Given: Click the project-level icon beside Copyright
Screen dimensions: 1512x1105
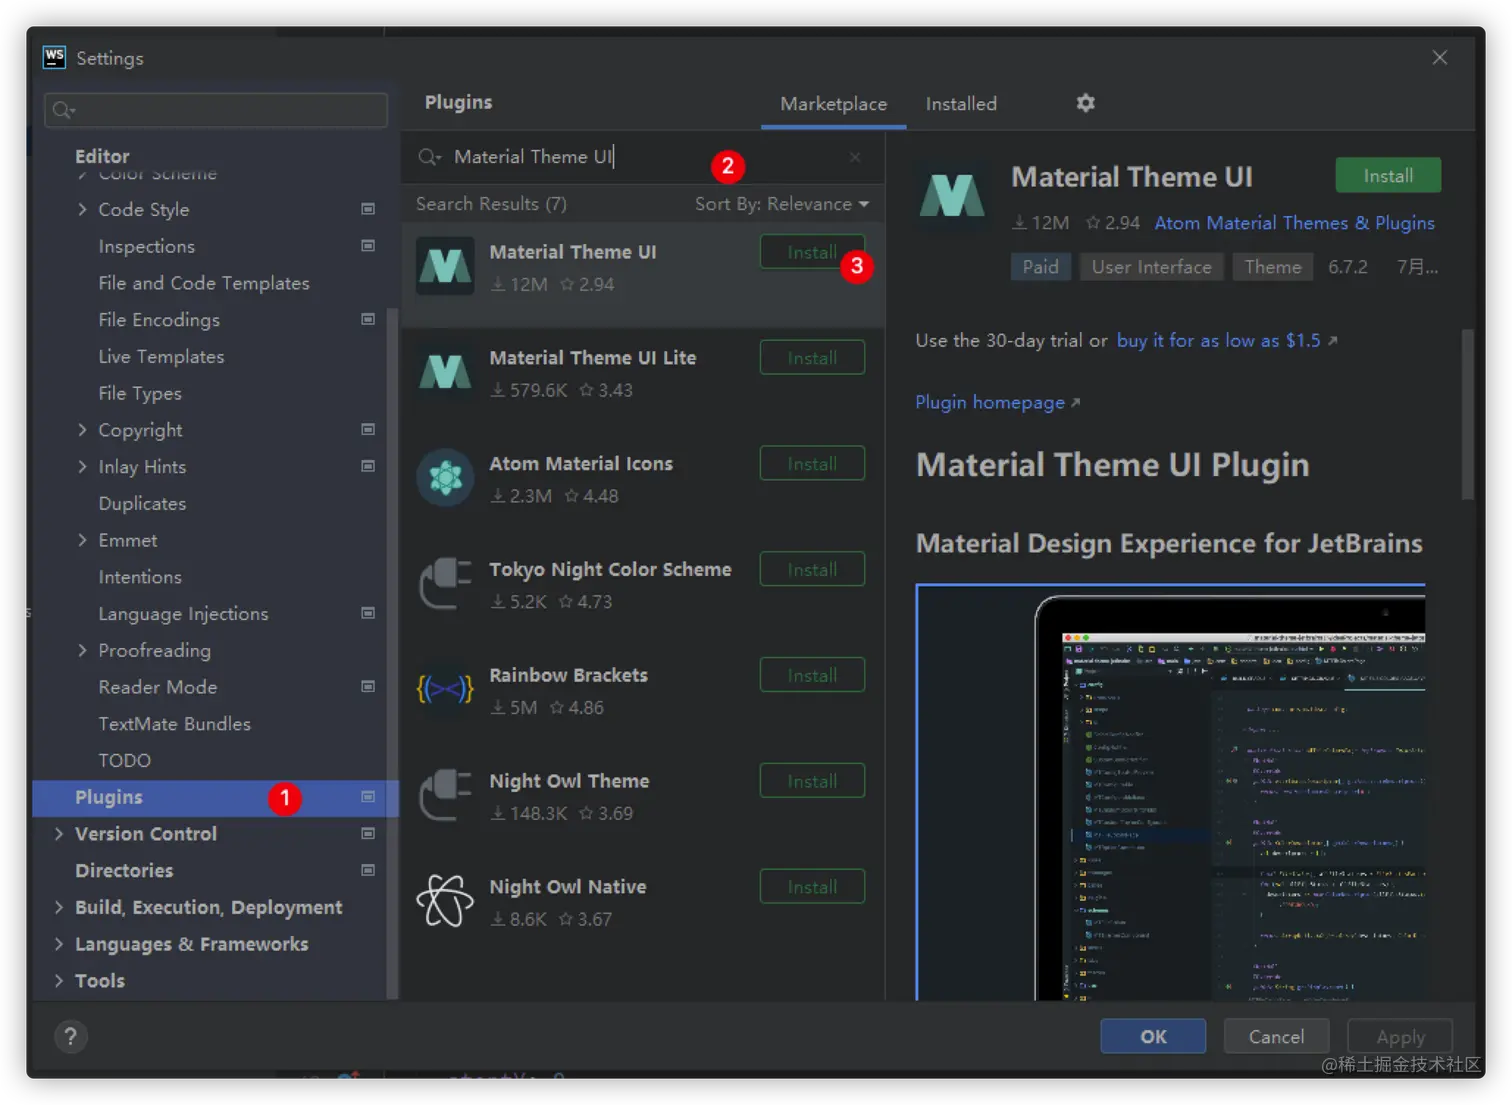Looking at the screenshot, I should tap(368, 429).
